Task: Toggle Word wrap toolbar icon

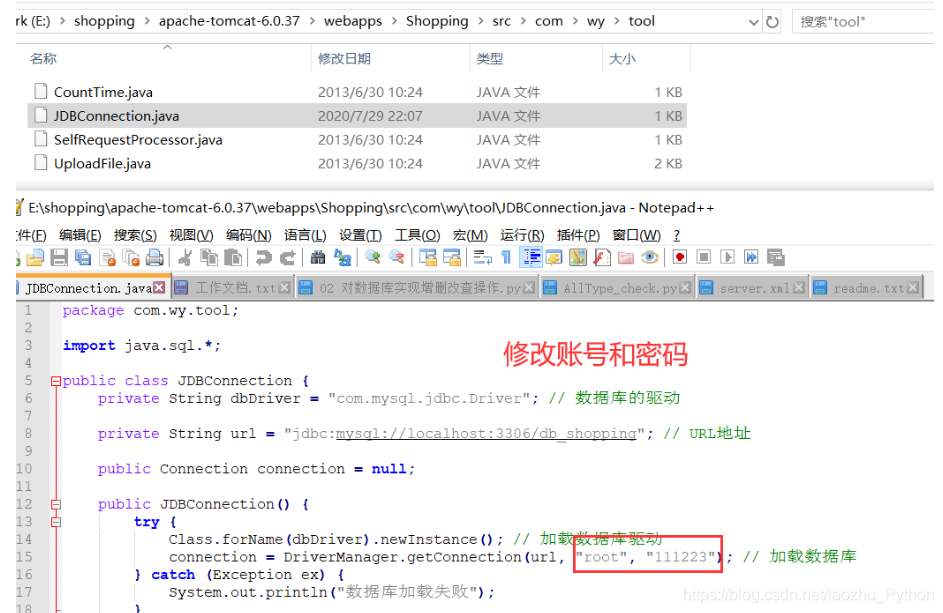Action: click(482, 257)
